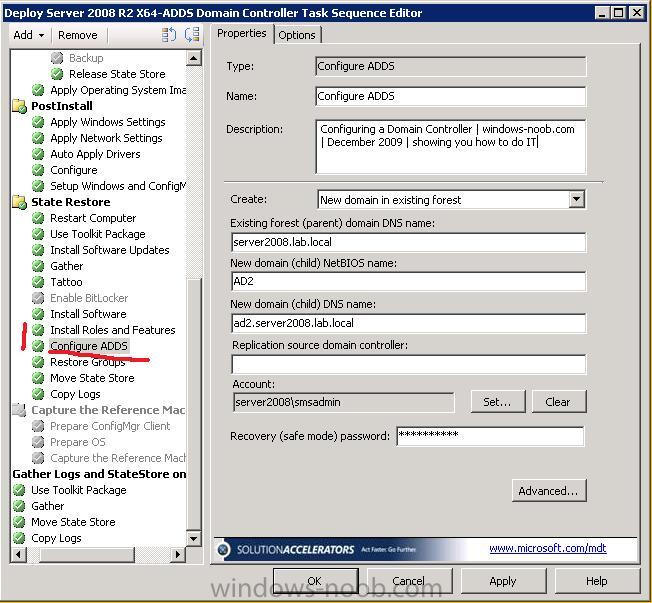Click the check icon beside Tattoo step
The width and height of the screenshot is (652, 603).
[38, 282]
